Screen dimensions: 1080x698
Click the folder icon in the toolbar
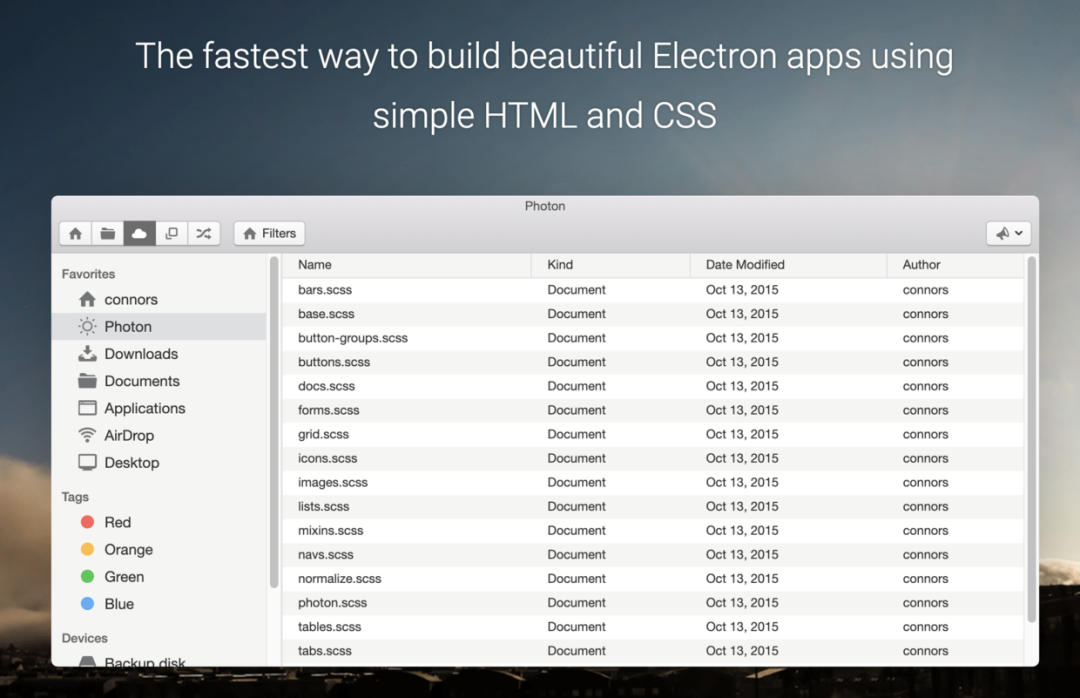click(107, 234)
